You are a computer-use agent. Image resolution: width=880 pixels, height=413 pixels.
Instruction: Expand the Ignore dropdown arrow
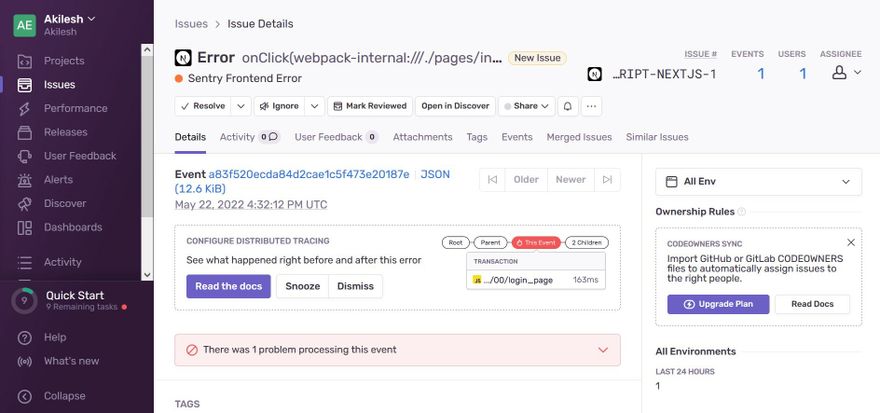pyautogui.click(x=314, y=106)
